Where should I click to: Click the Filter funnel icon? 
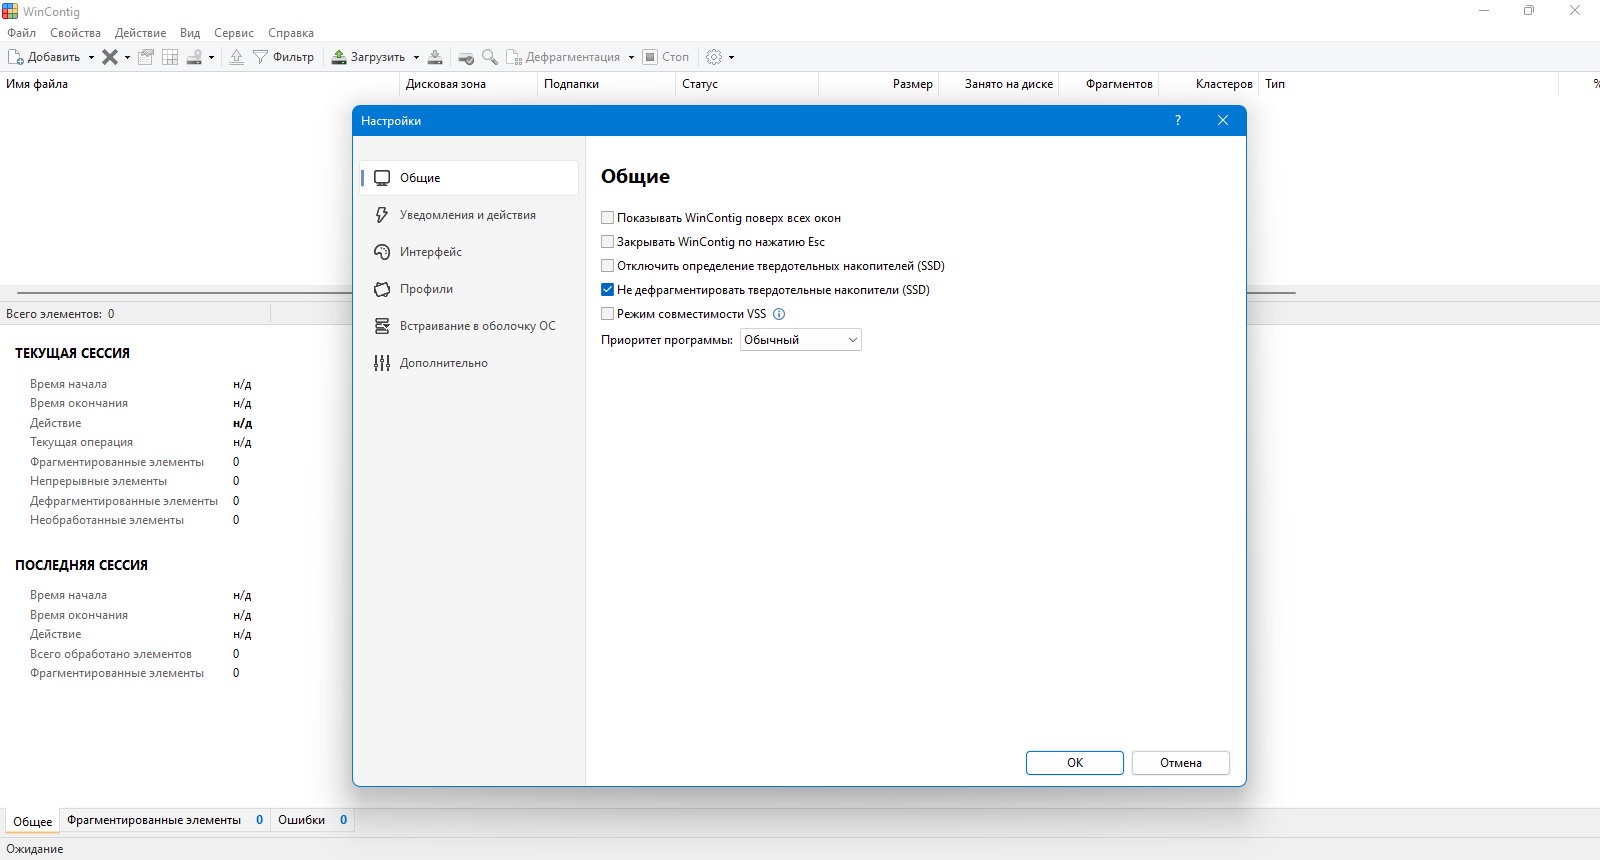point(260,57)
